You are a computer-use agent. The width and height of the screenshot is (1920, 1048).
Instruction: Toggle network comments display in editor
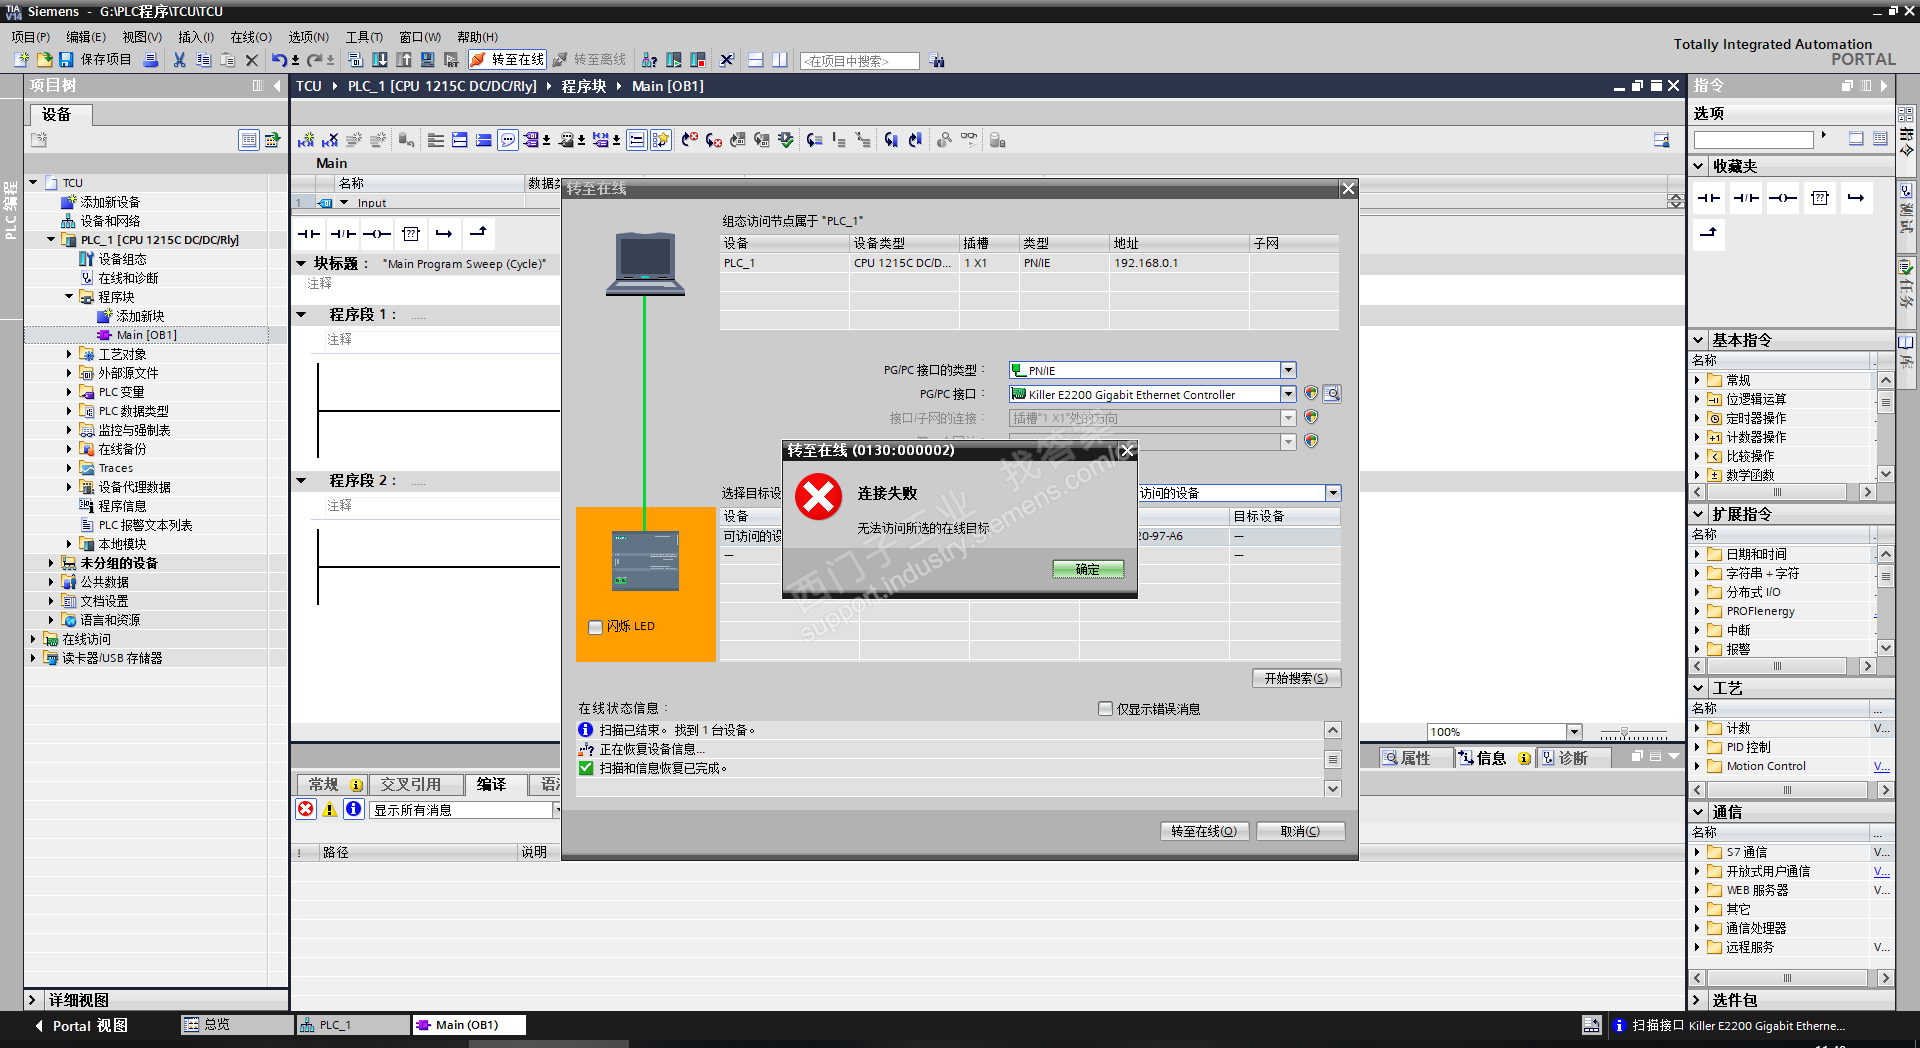(x=508, y=140)
